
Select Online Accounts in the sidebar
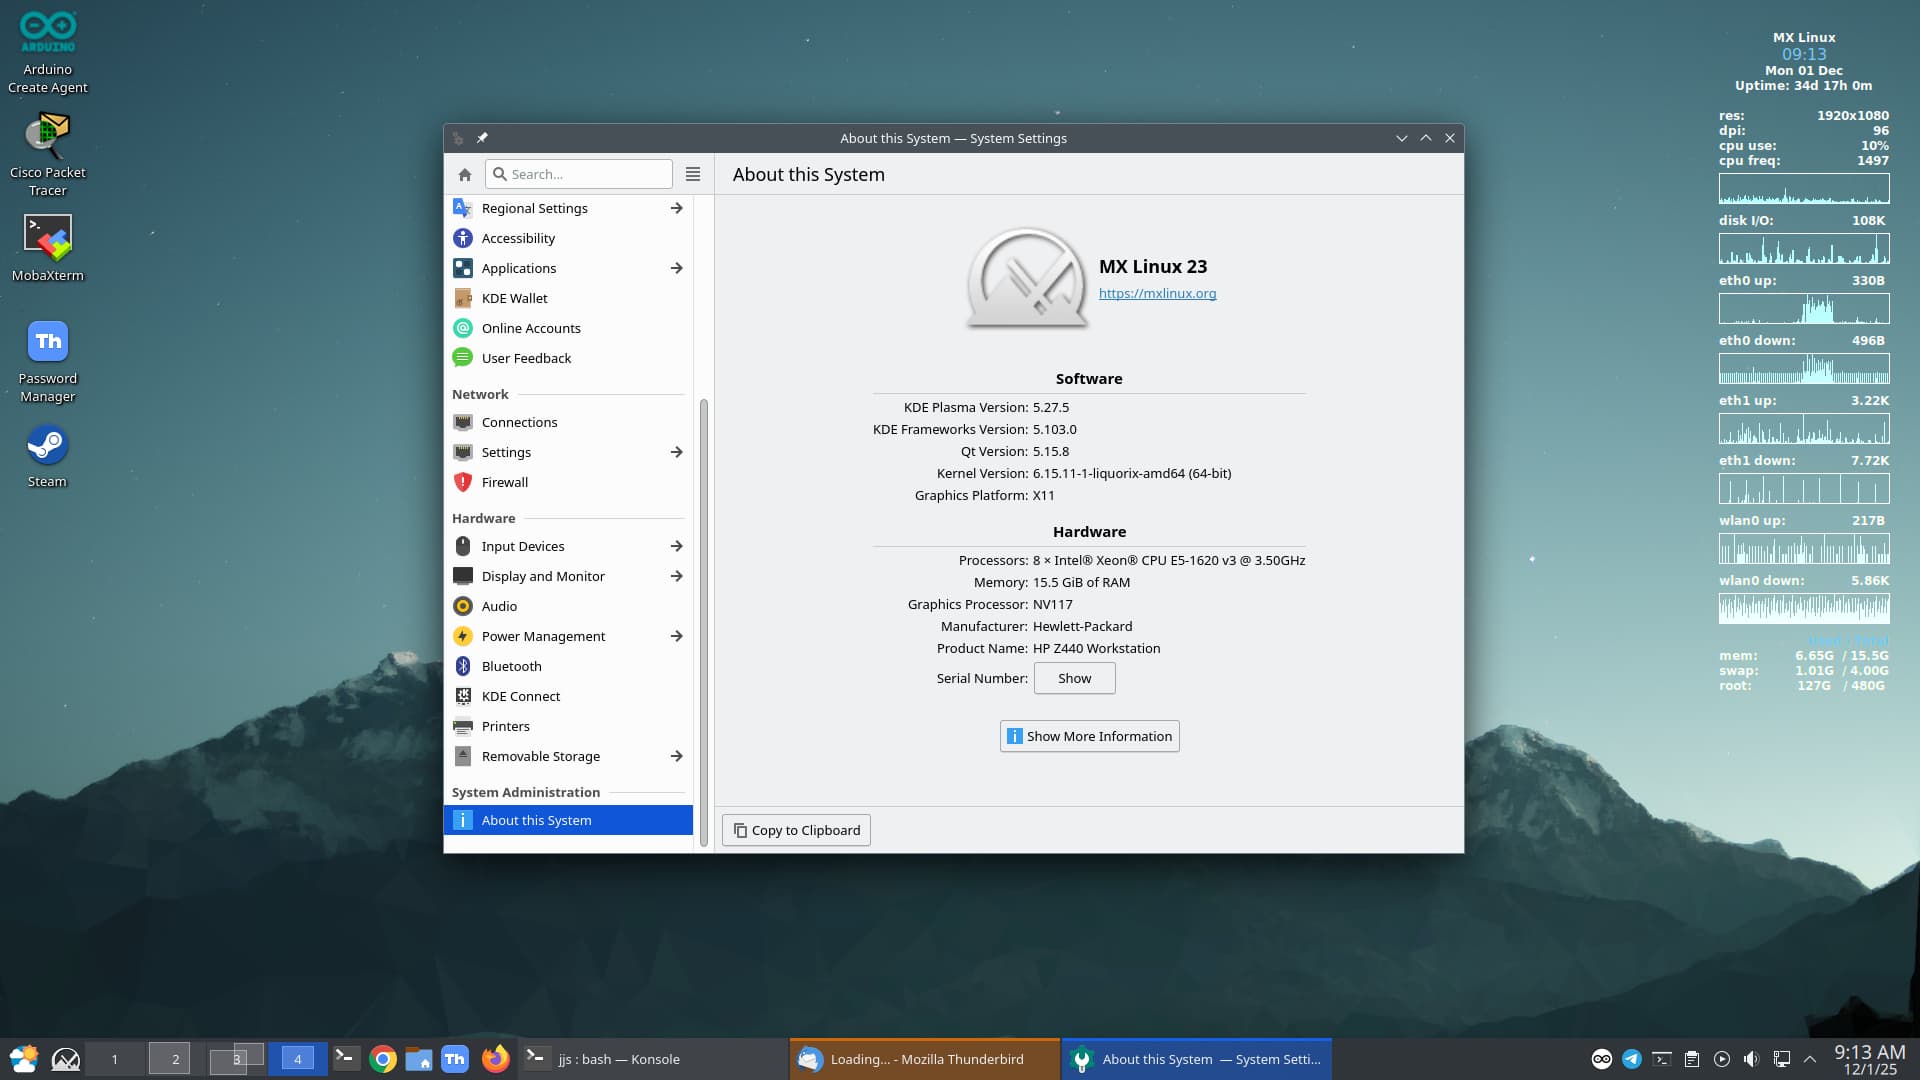(530, 328)
